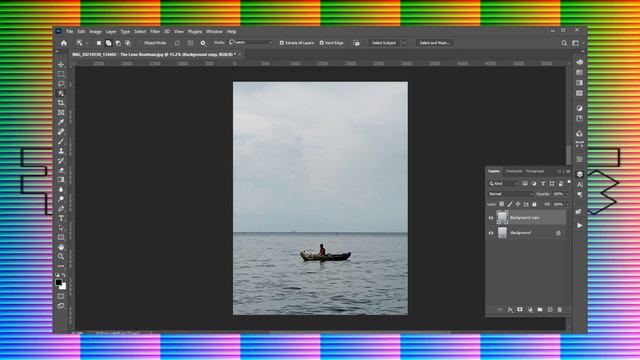Screen dimensions: 640x360
Task: Click the Add layer mask icon
Action: [520, 310]
